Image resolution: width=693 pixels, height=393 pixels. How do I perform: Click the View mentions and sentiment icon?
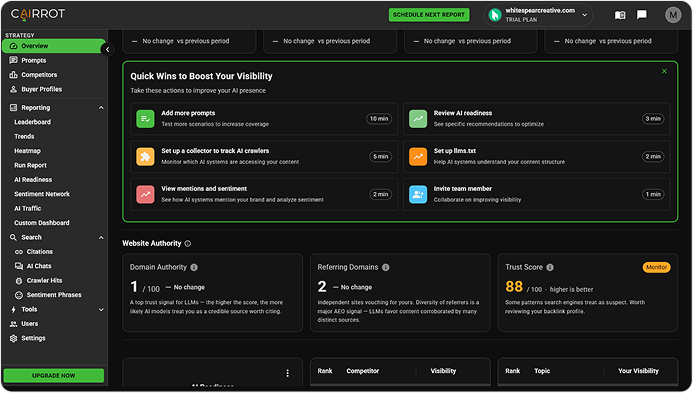coord(145,195)
